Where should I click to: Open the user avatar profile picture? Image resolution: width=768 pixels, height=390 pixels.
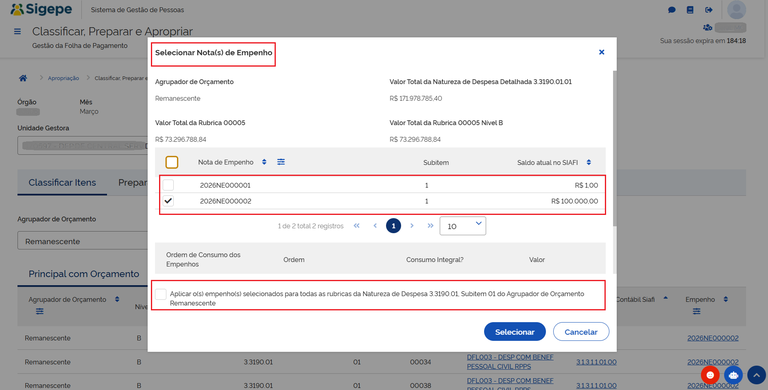tap(736, 10)
